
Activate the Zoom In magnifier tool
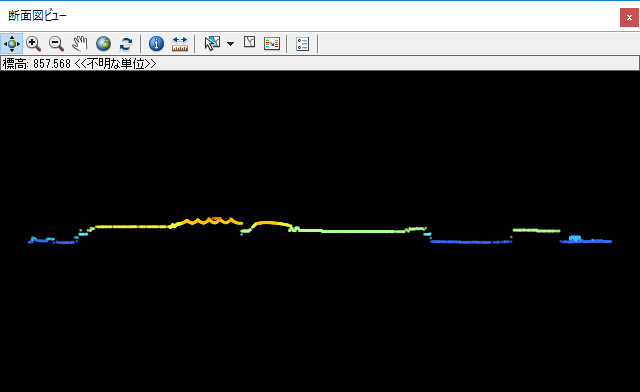click(33, 43)
